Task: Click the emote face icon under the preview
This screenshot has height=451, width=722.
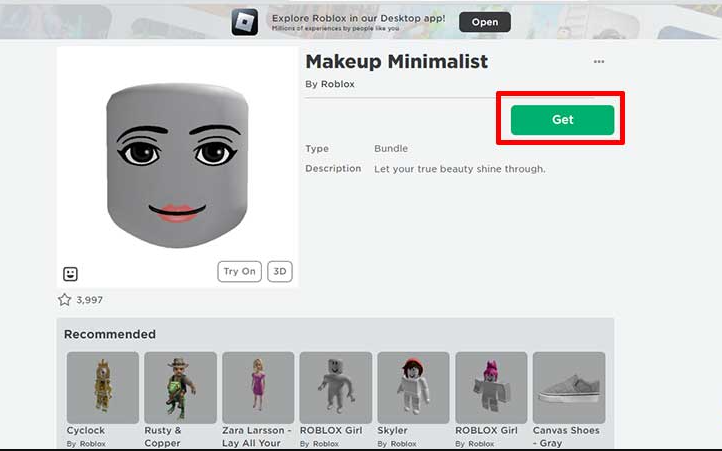Action: click(x=70, y=274)
